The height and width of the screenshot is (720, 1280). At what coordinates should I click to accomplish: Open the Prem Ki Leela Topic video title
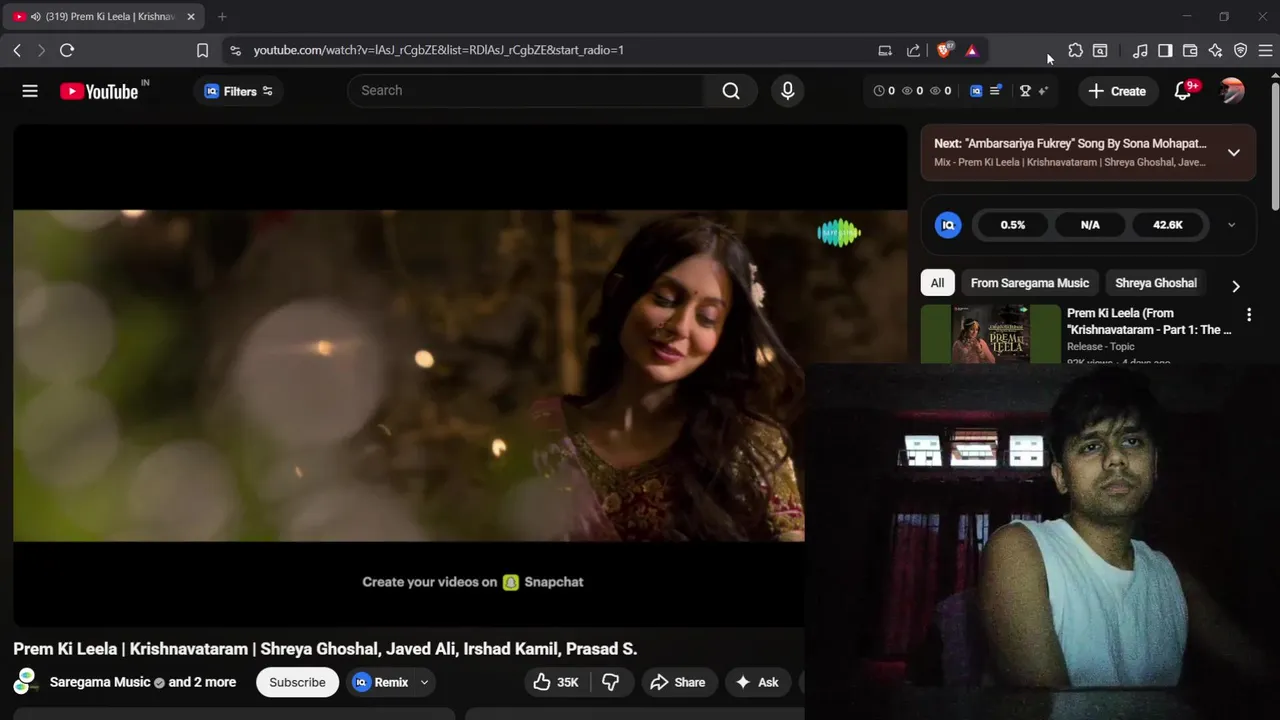pos(1149,321)
